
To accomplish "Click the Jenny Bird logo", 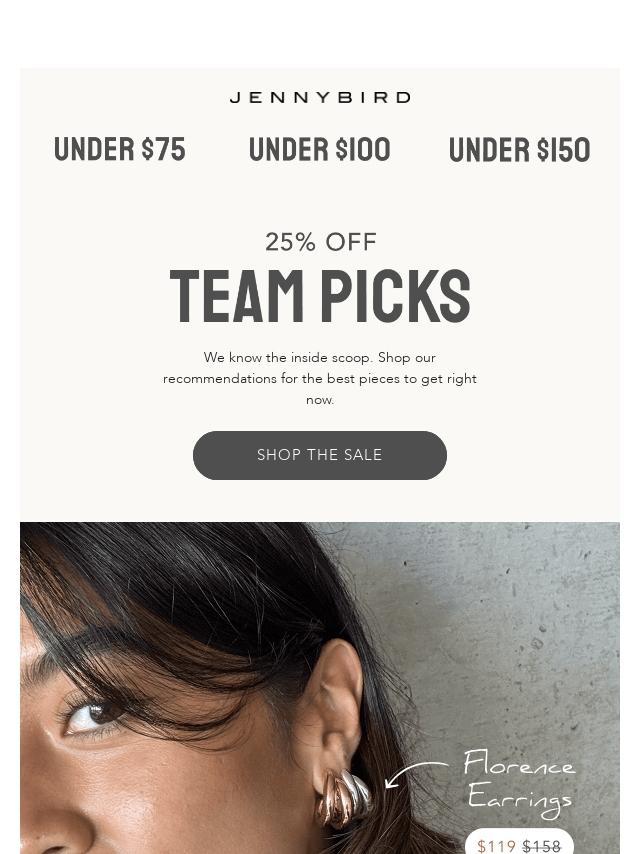I will [320, 97].
